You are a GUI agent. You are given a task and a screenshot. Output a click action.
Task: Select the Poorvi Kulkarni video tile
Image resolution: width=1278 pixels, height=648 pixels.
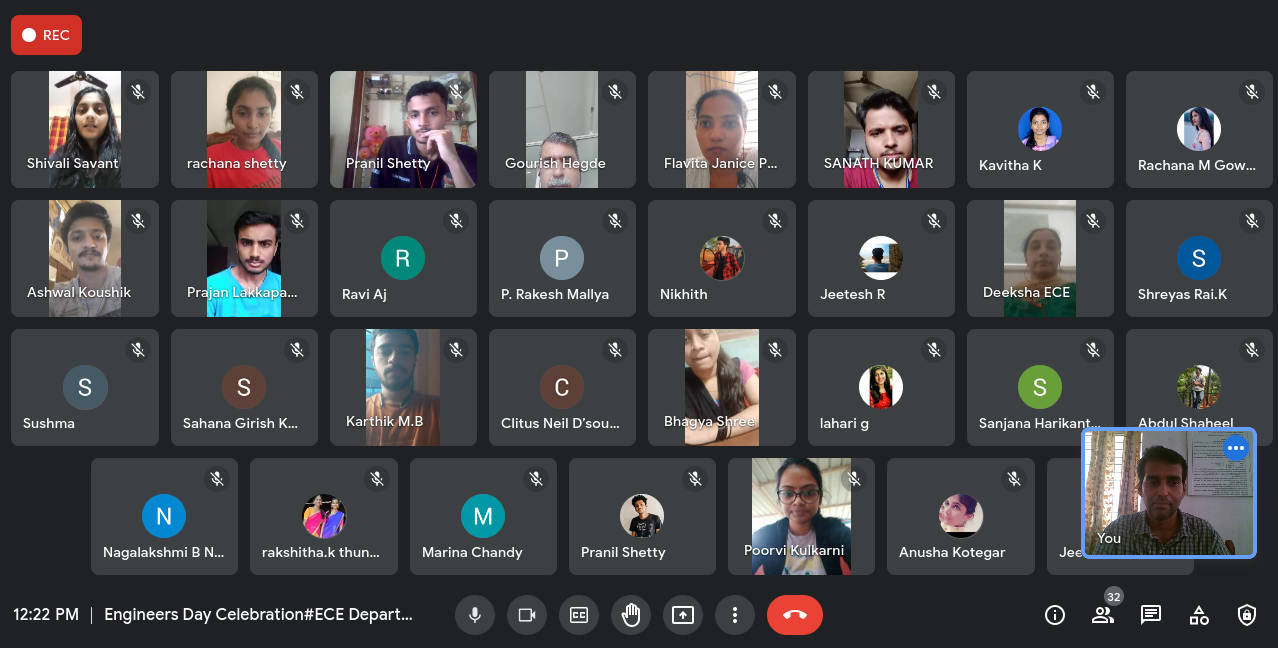pos(801,516)
